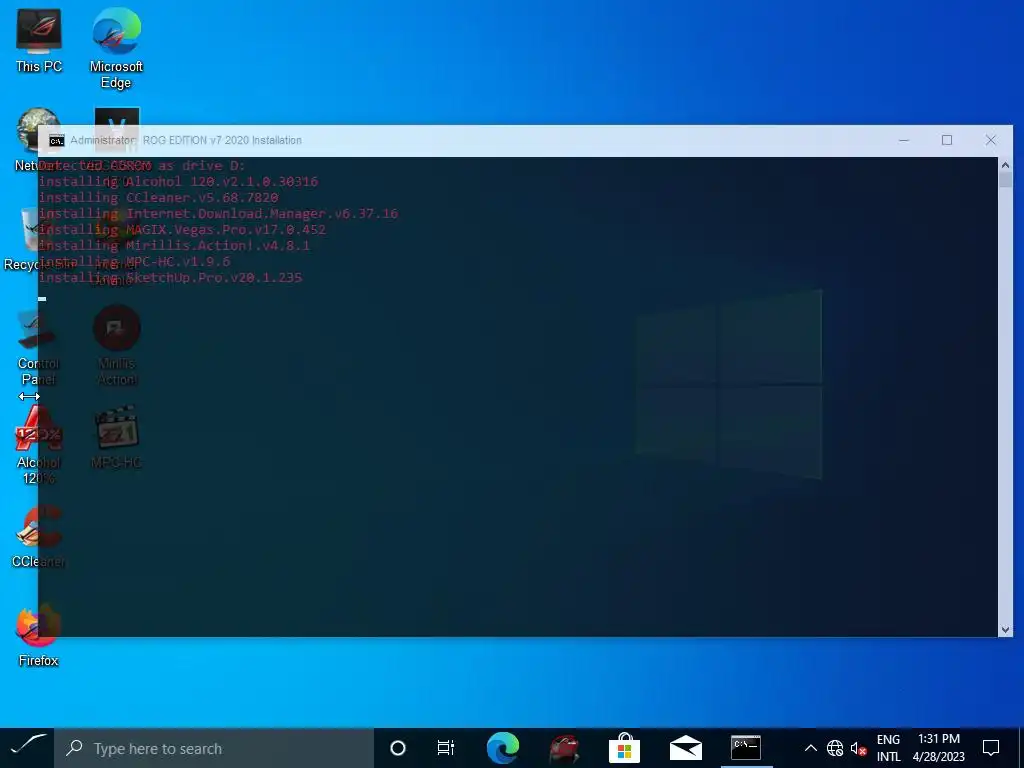Launch Microsoft Edge from taskbar
Viewport: 1024px width, 768px height.
(x=503, y=748)
